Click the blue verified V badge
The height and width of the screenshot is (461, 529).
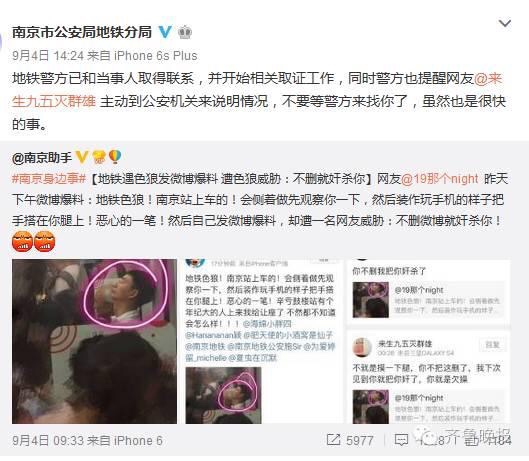pyautogui.click(x=165, y=32)
